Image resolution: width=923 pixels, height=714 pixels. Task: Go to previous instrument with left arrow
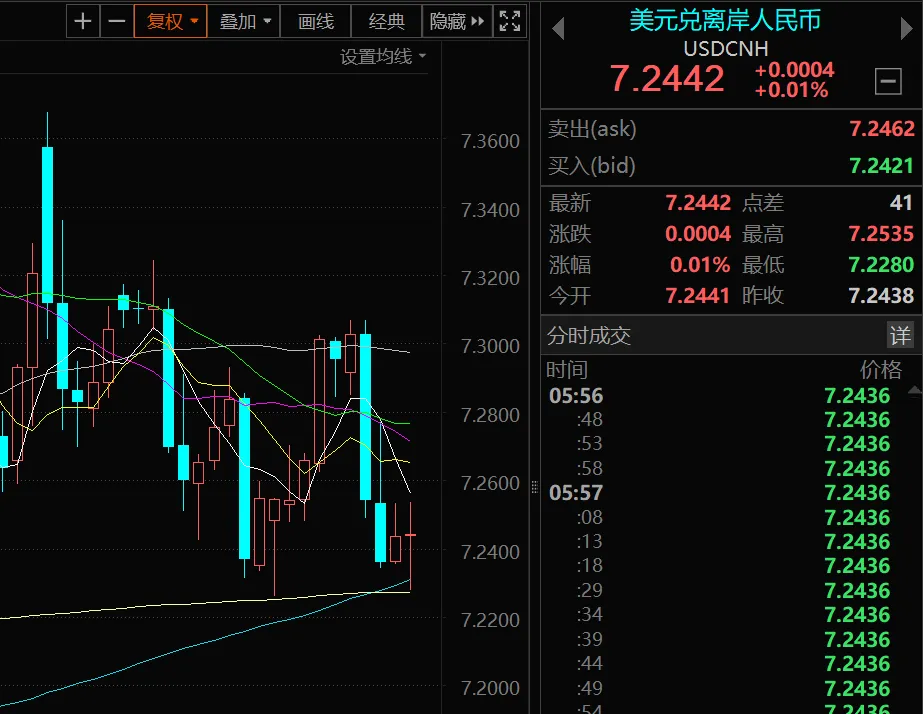pos(559,28)
